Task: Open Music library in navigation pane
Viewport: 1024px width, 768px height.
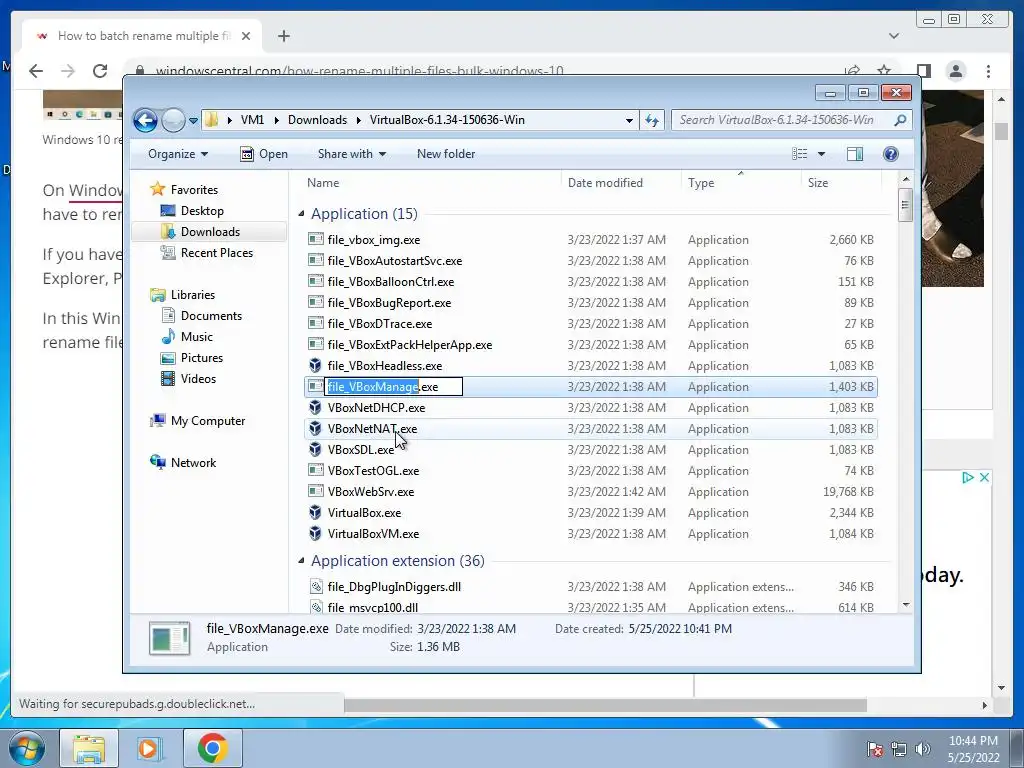Action: pos(196,337)
